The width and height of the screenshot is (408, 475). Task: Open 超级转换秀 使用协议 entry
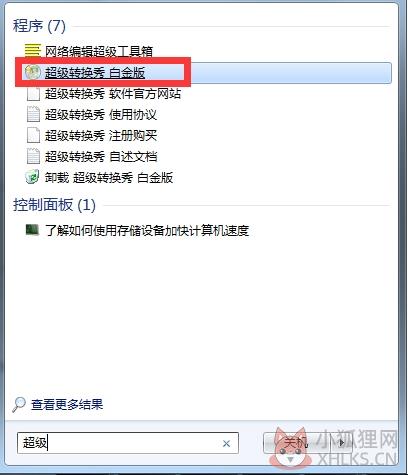(x=101, y=115)
